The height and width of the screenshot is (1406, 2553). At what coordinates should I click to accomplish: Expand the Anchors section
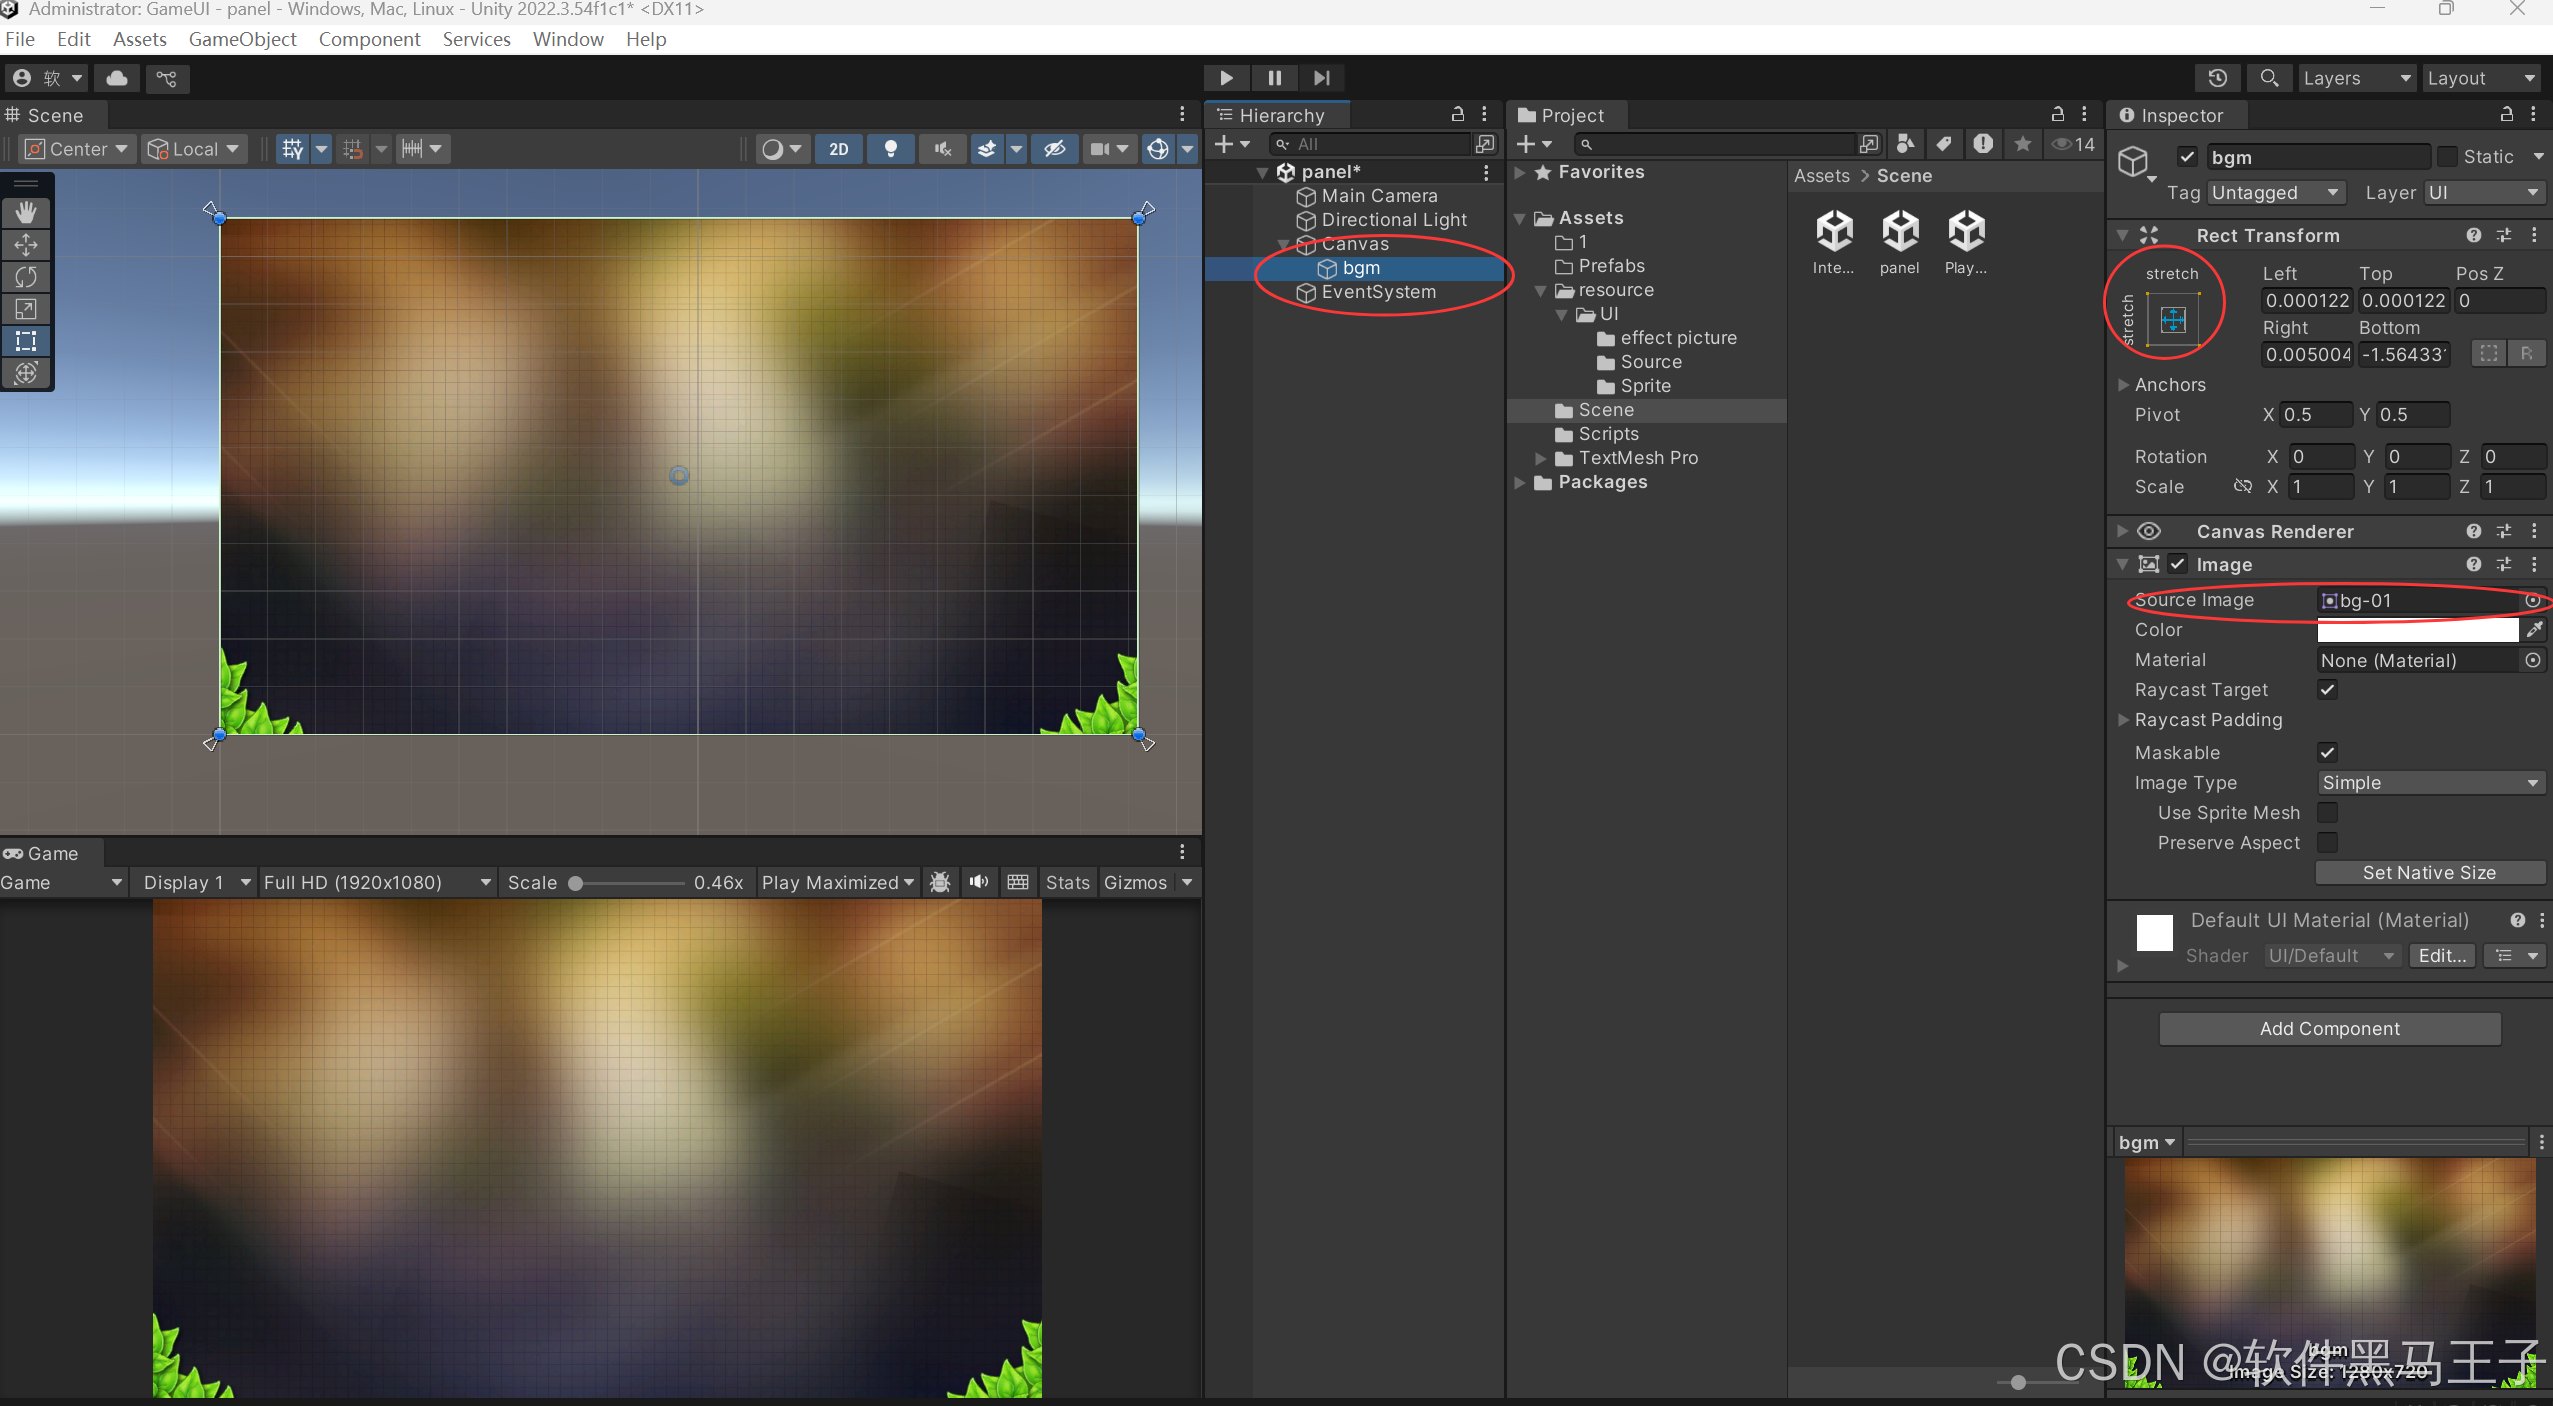2123,385
